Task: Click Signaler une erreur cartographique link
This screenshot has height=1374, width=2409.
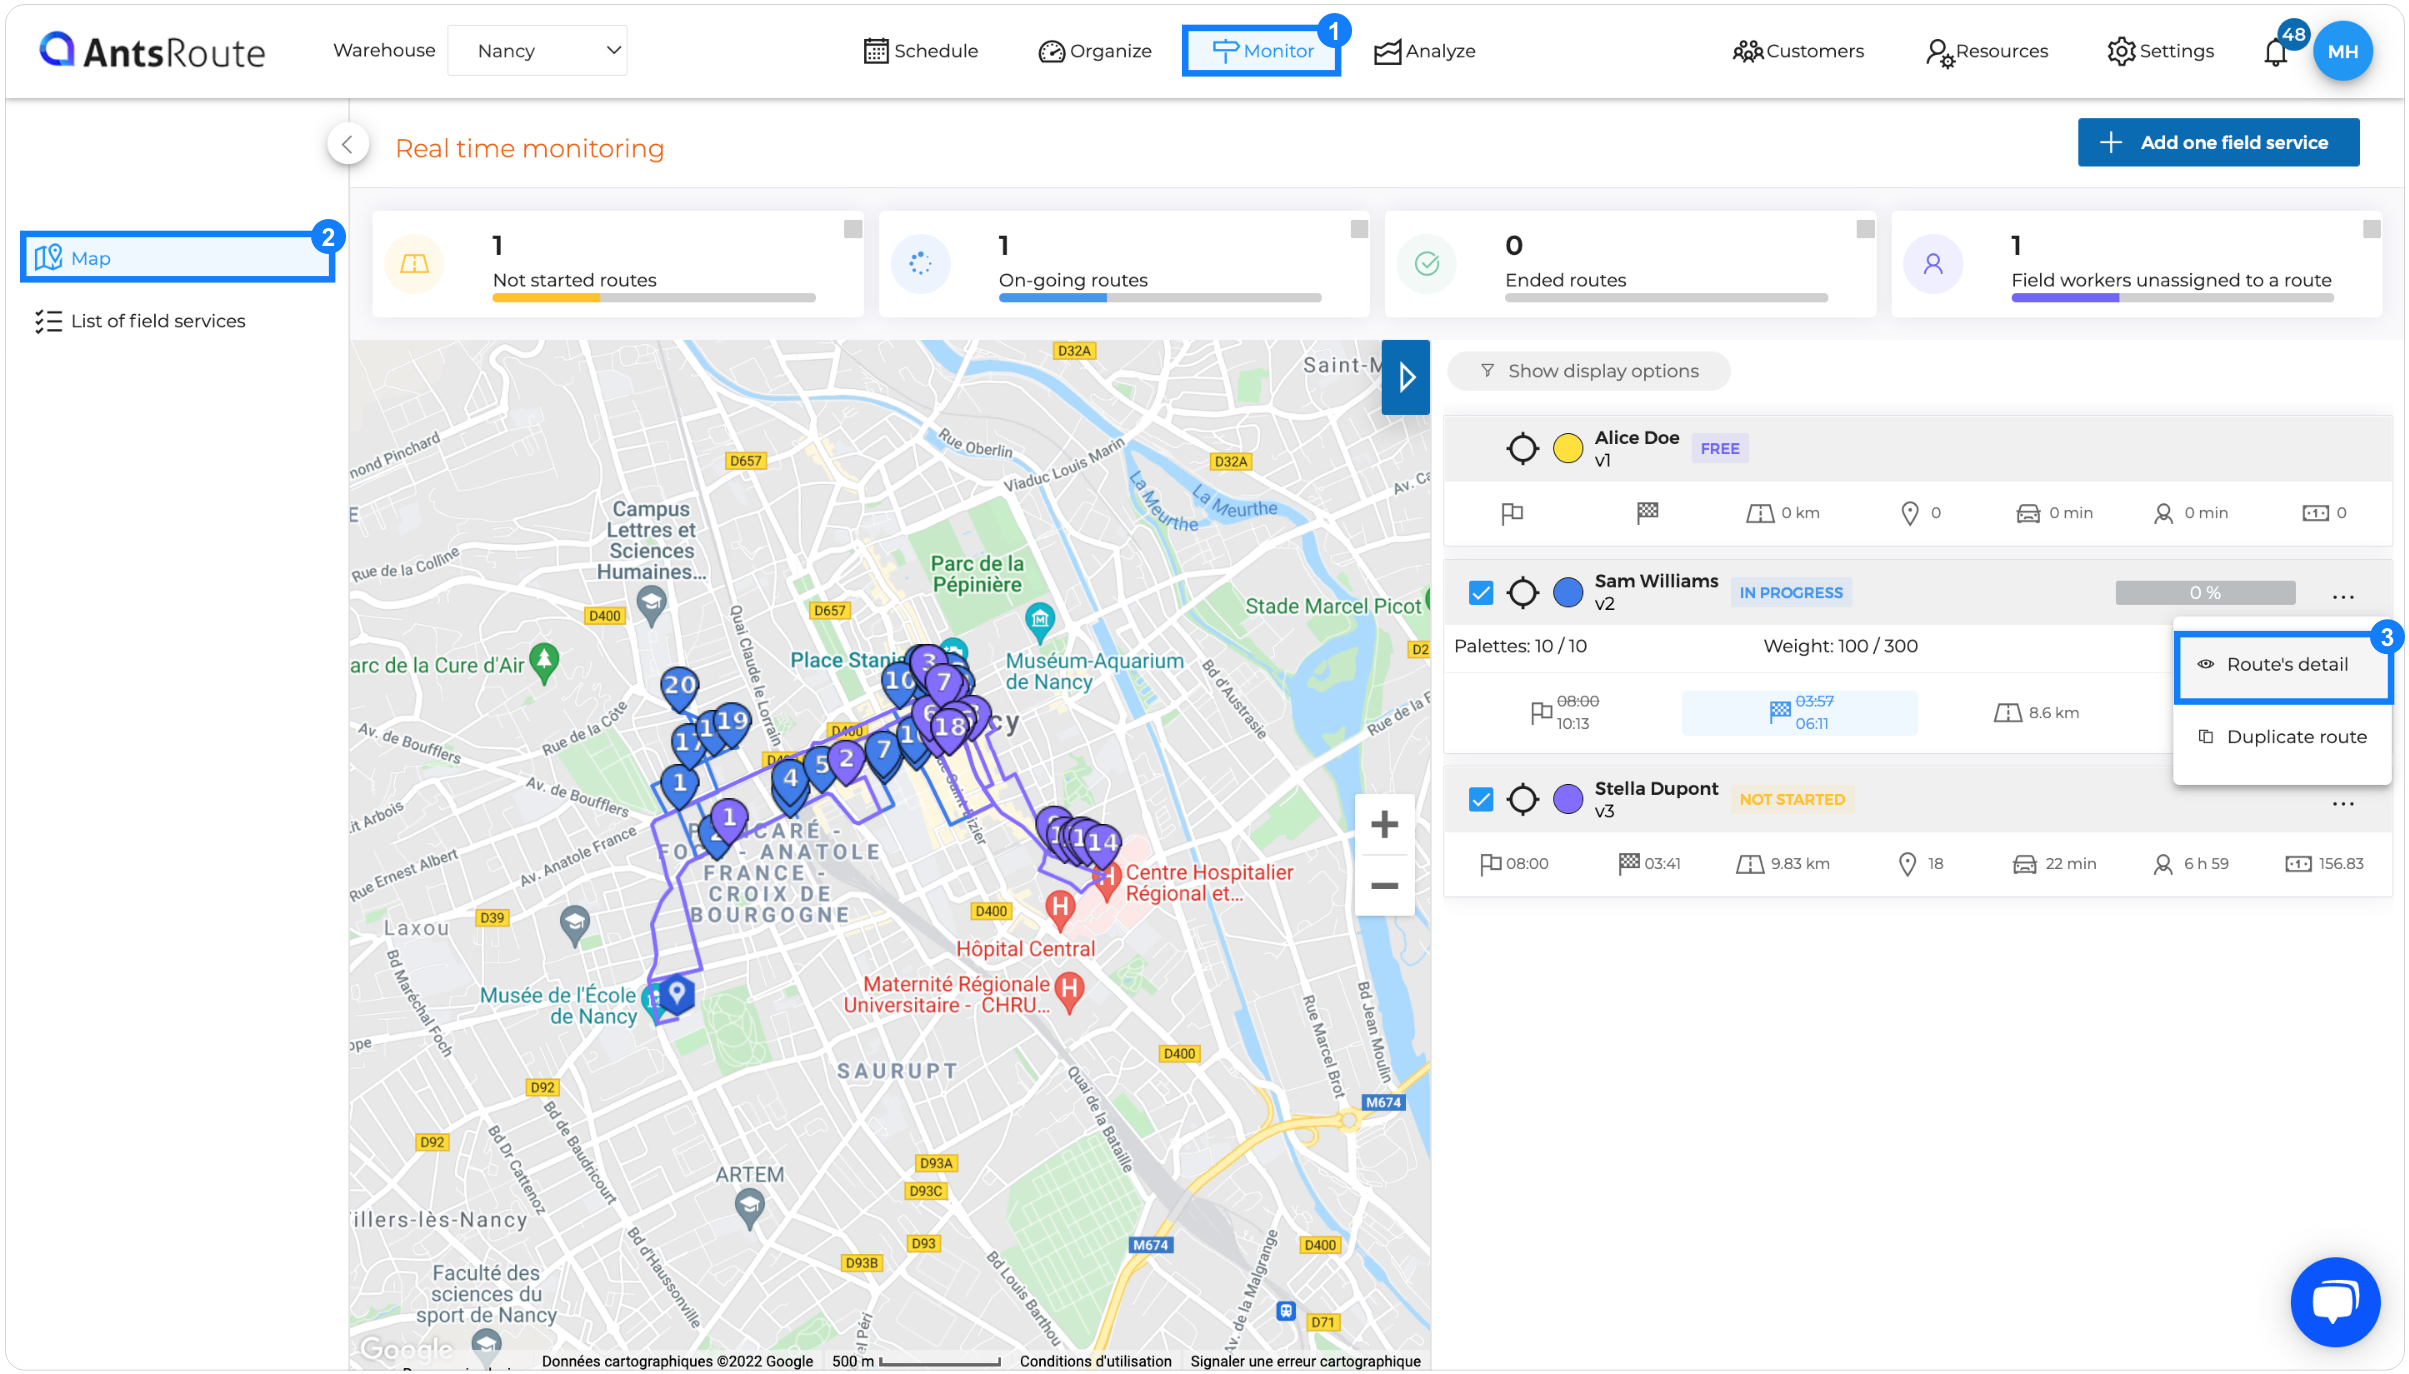Action: pyautogui.click(x=1305, y=1361)
